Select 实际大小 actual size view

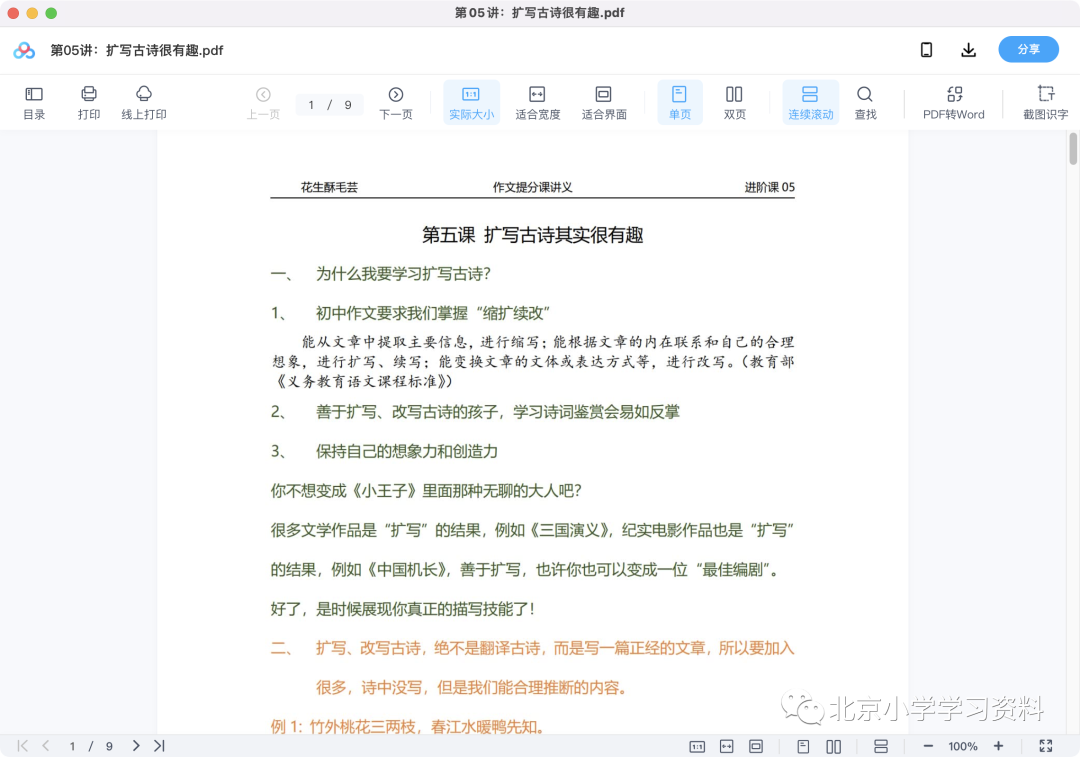pos(471,103)
